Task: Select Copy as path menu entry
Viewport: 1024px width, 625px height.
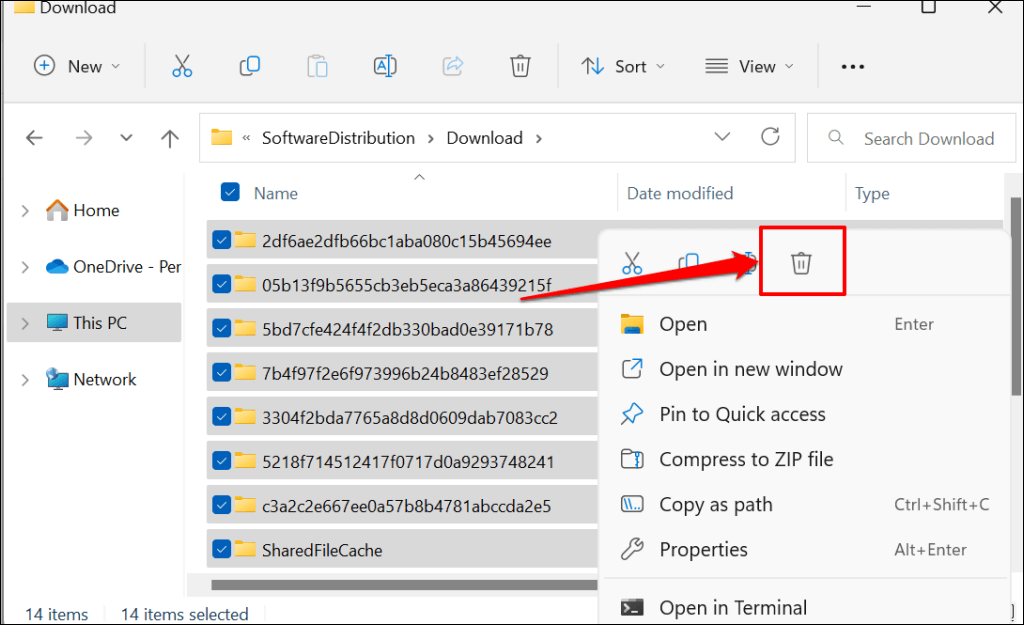Action: coord(715,504)
